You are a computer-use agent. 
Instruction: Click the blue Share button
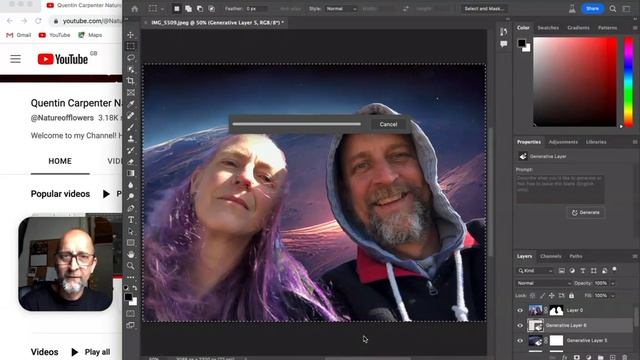(592, 9)
